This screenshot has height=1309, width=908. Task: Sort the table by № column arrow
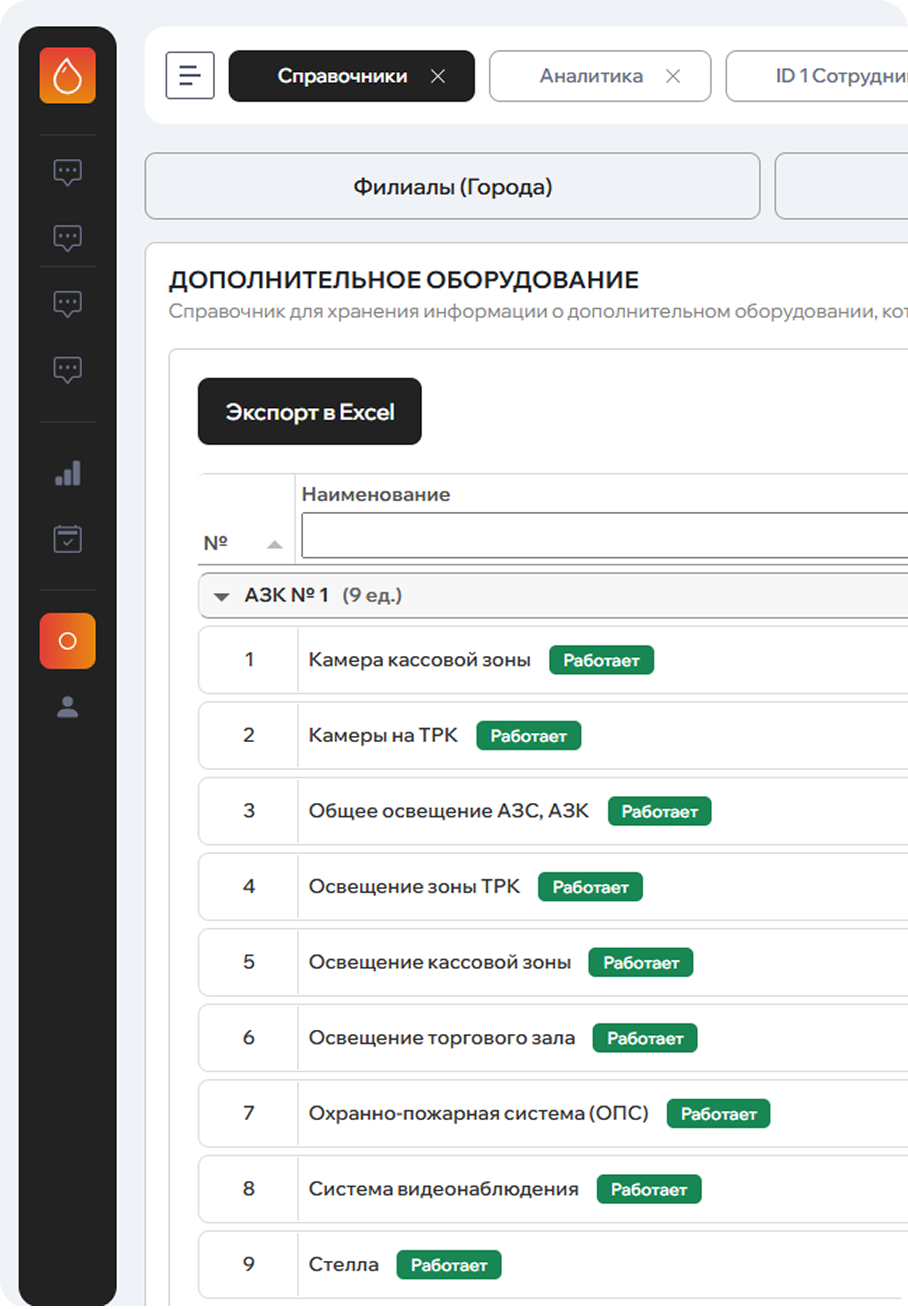[x=274, y=545]
